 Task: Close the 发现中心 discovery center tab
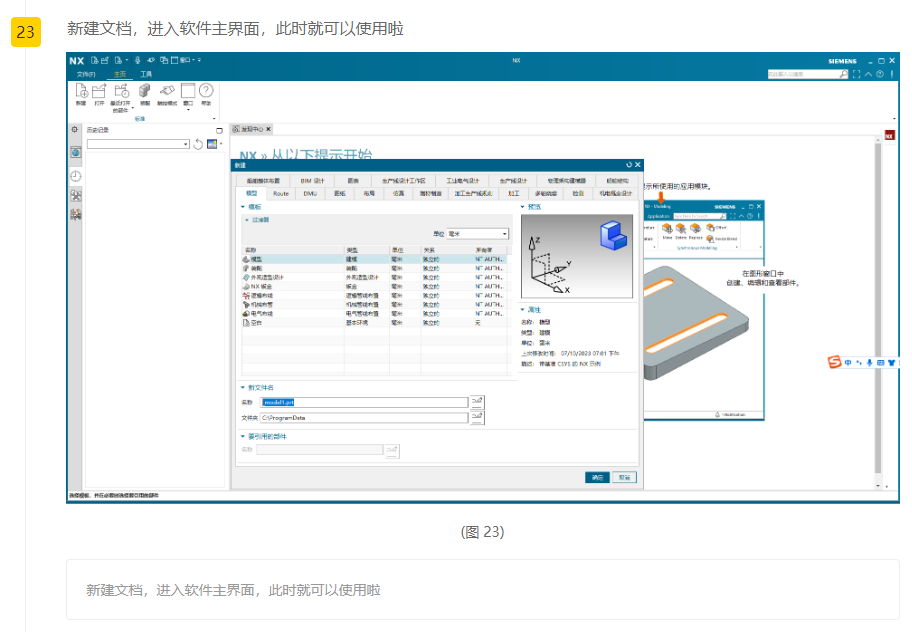tap(268, 129)
